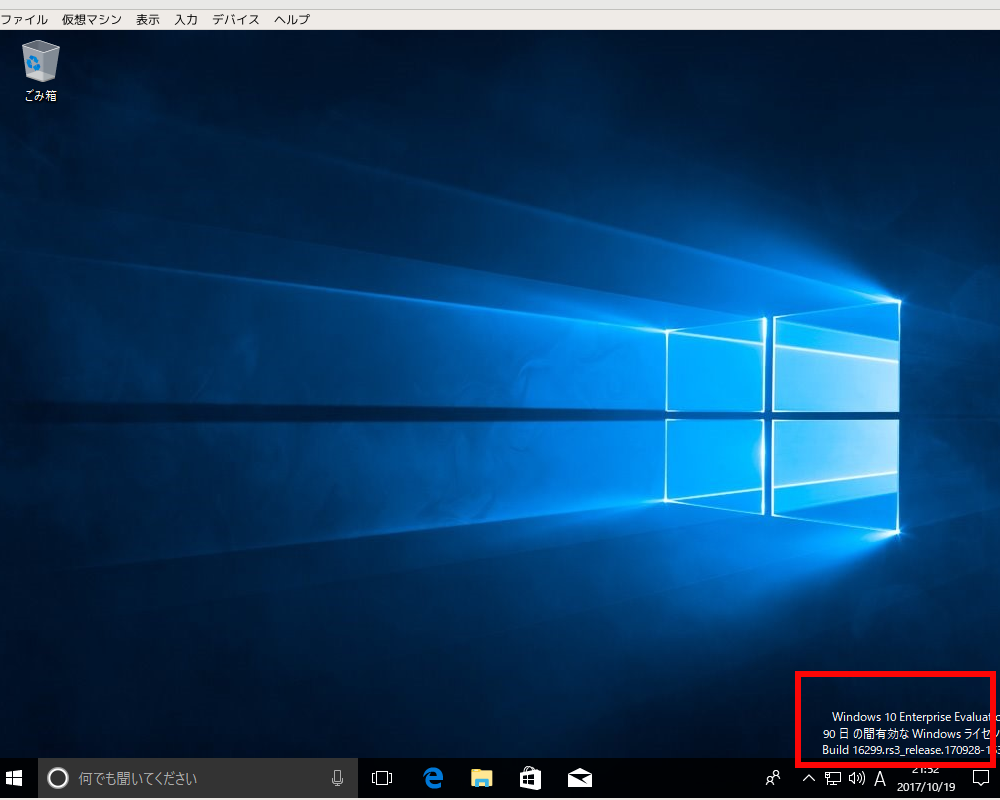Image resolution: width=1000 pixels, height=800 pixels.
Task: Click the Task View icon
Action: point(382,778)
